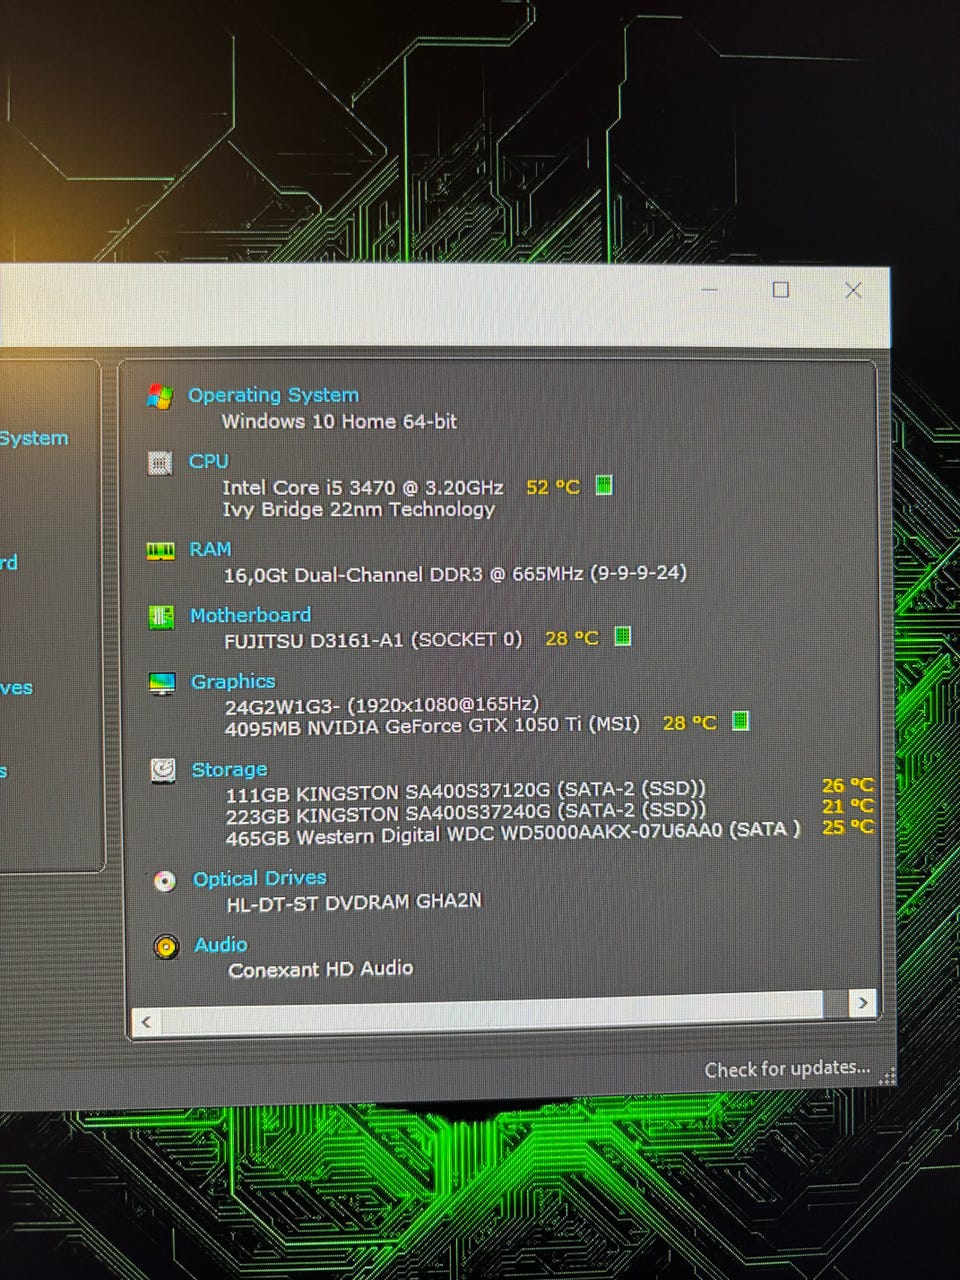Select Ivy Bridge 22nm Technology text

click(x=359, y=509)
